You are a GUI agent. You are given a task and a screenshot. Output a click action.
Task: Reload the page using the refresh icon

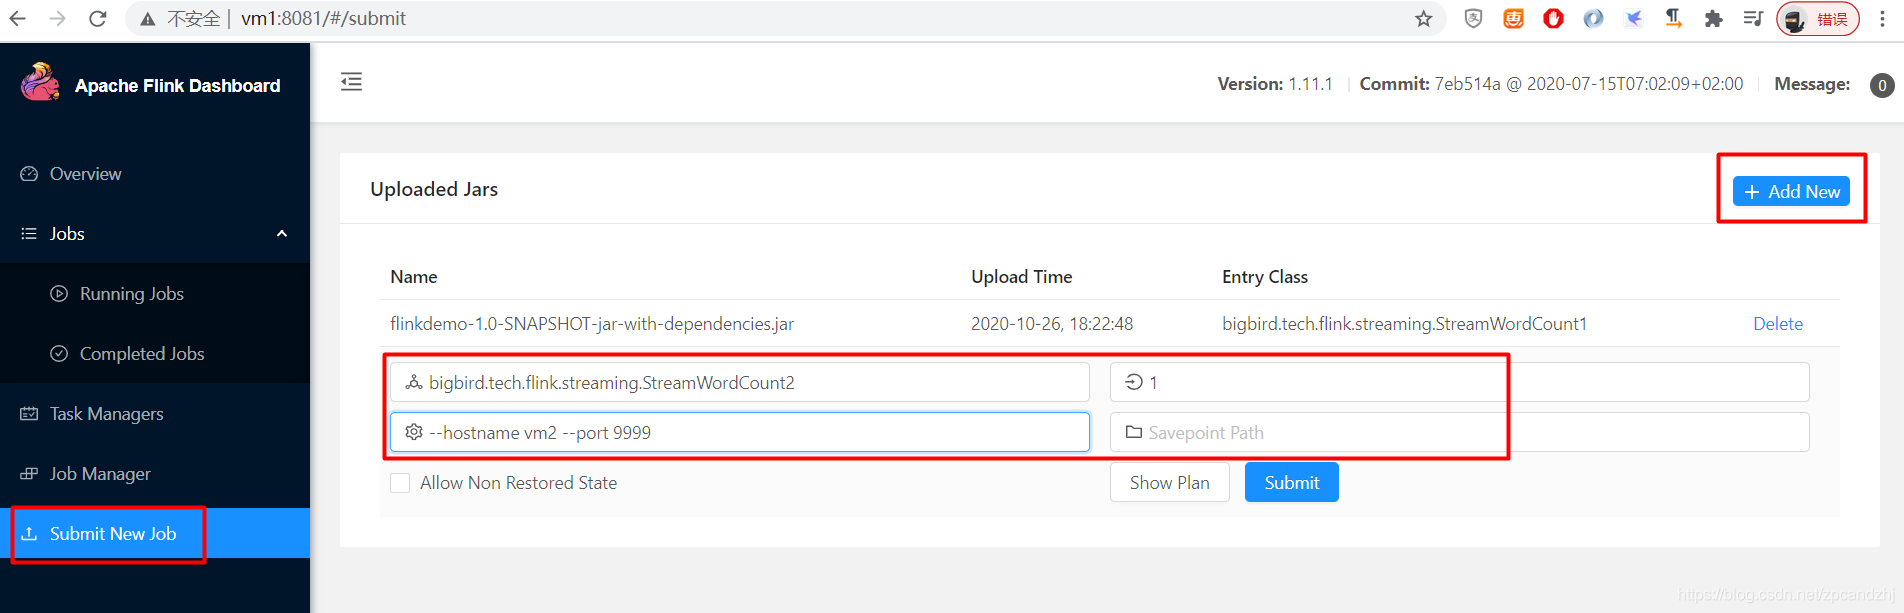pyautogui.click(x=97, y=19)
